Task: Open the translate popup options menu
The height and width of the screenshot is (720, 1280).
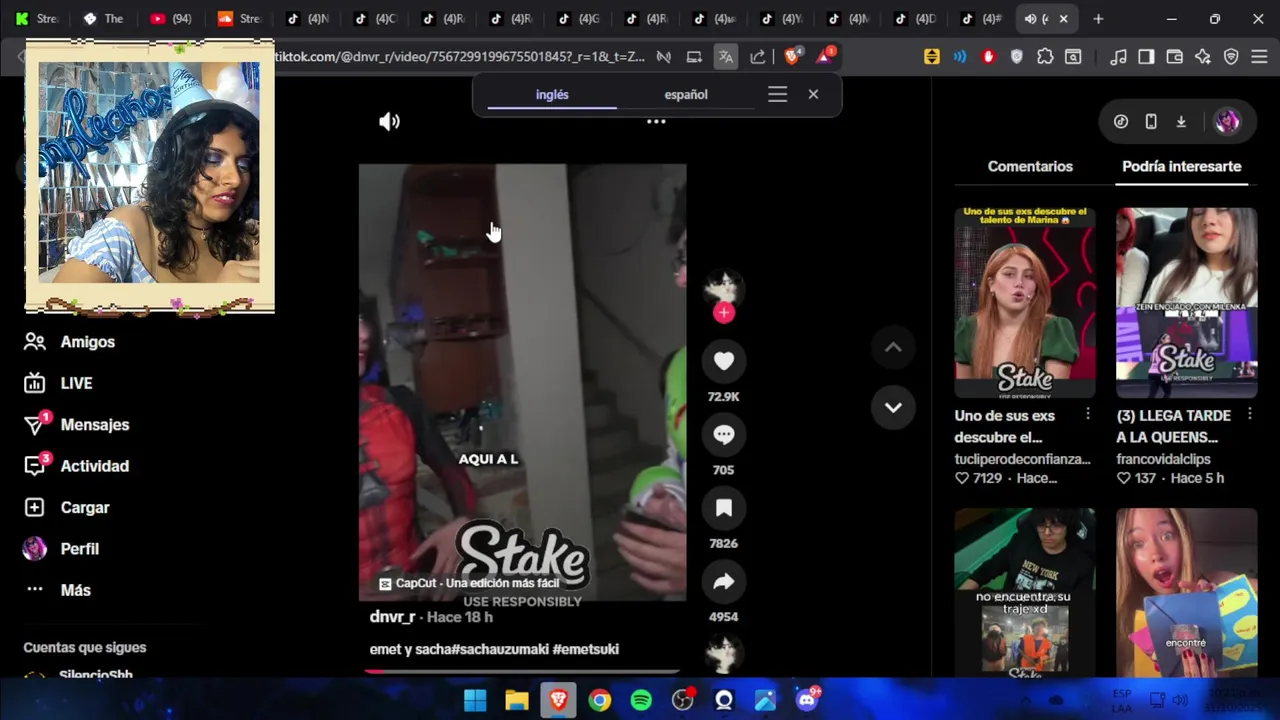Action: pos(777,94)
